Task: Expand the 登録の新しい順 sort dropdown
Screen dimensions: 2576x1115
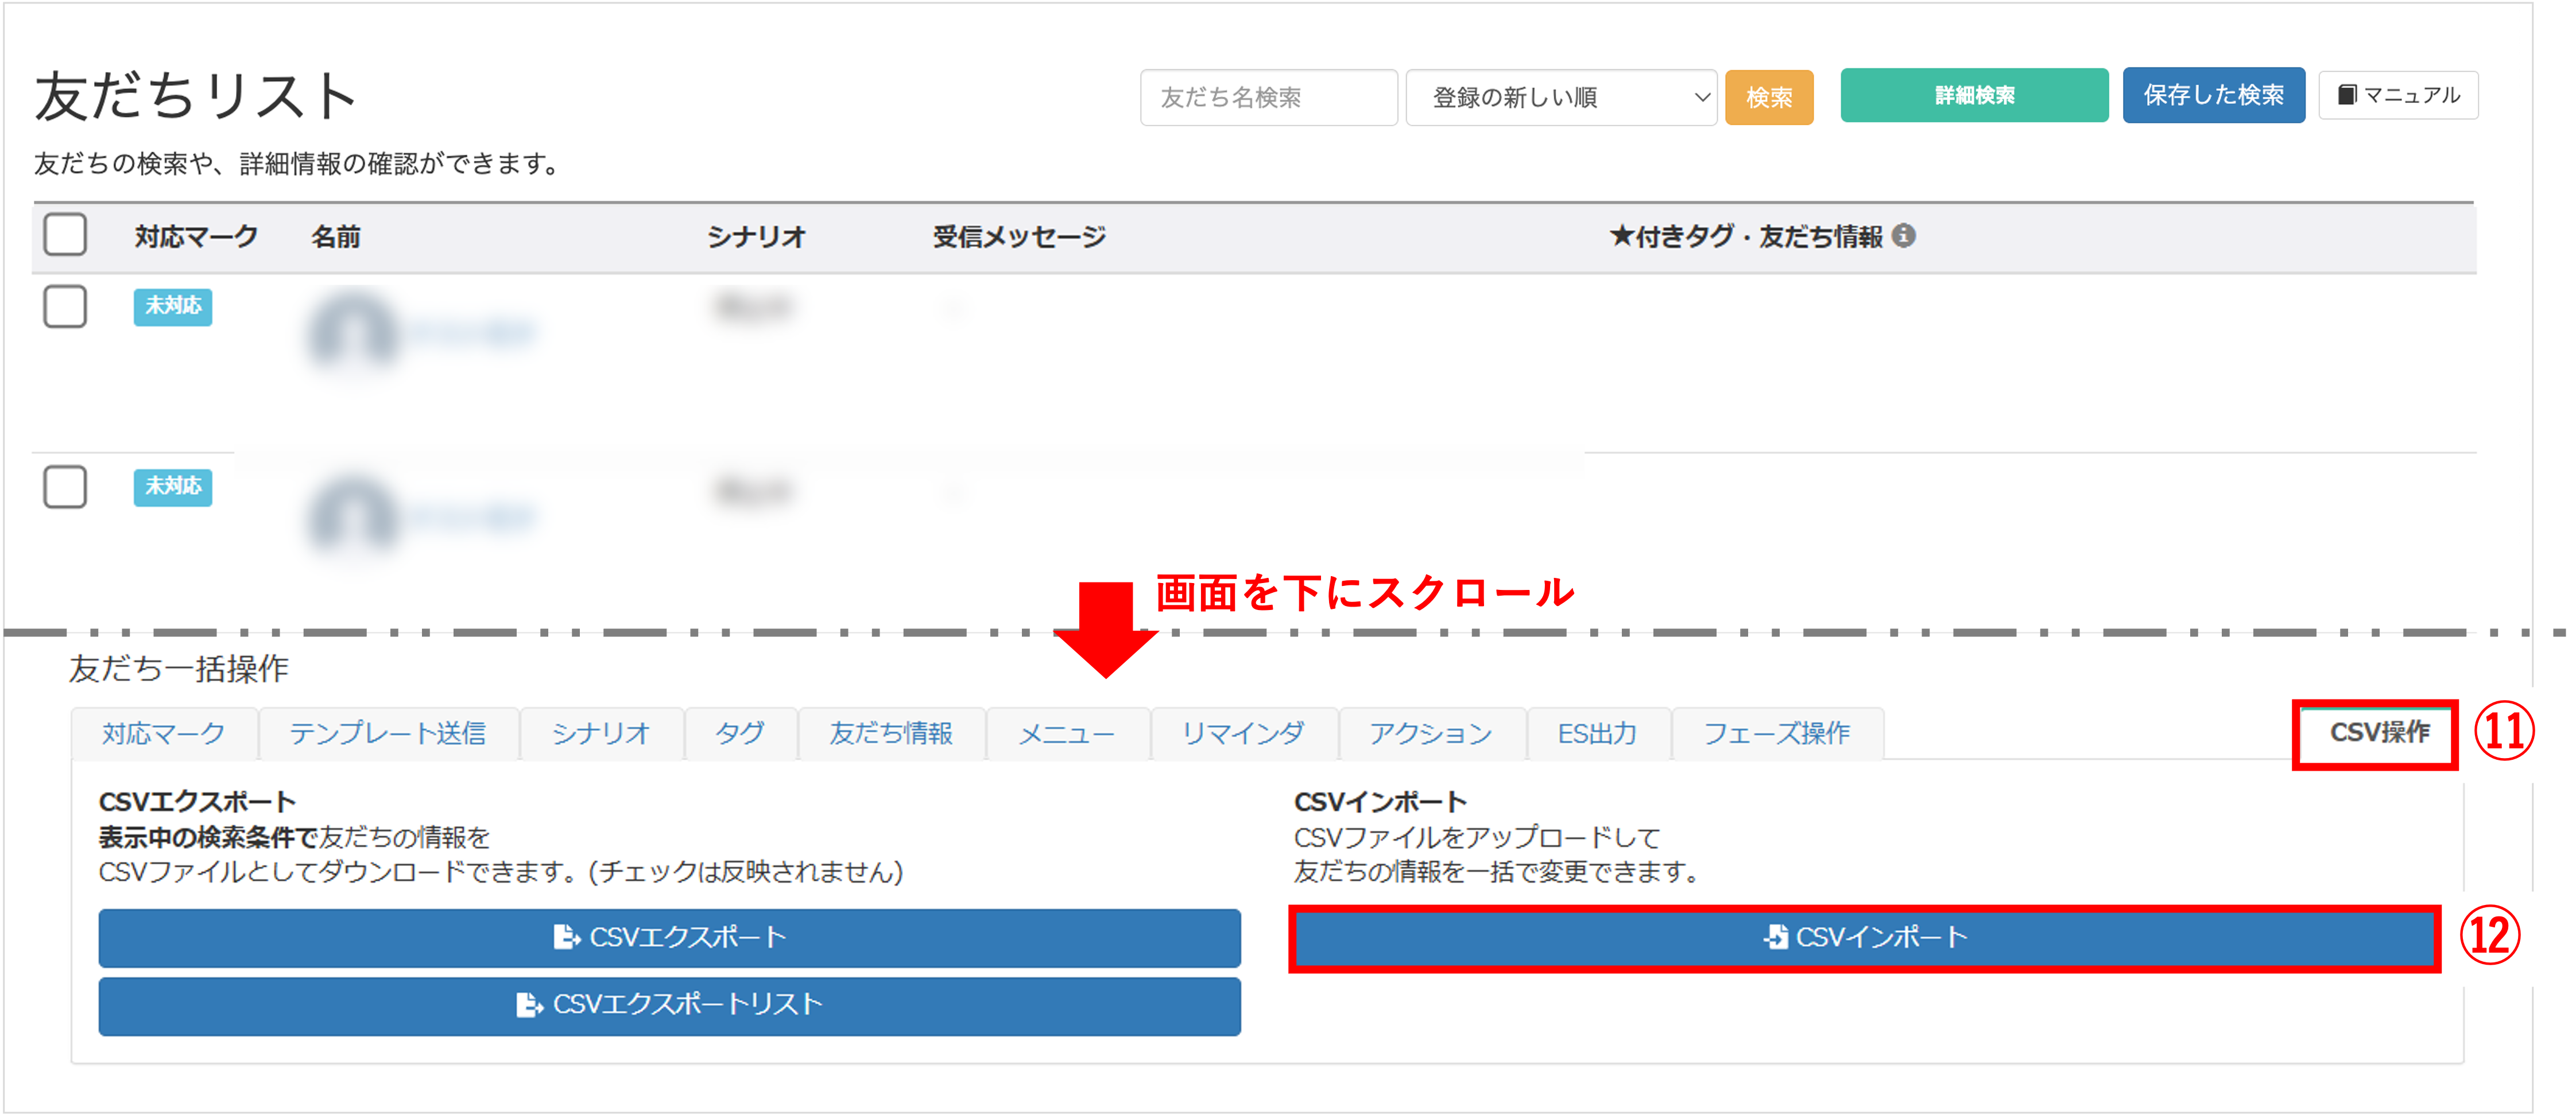Action: 1560,98
